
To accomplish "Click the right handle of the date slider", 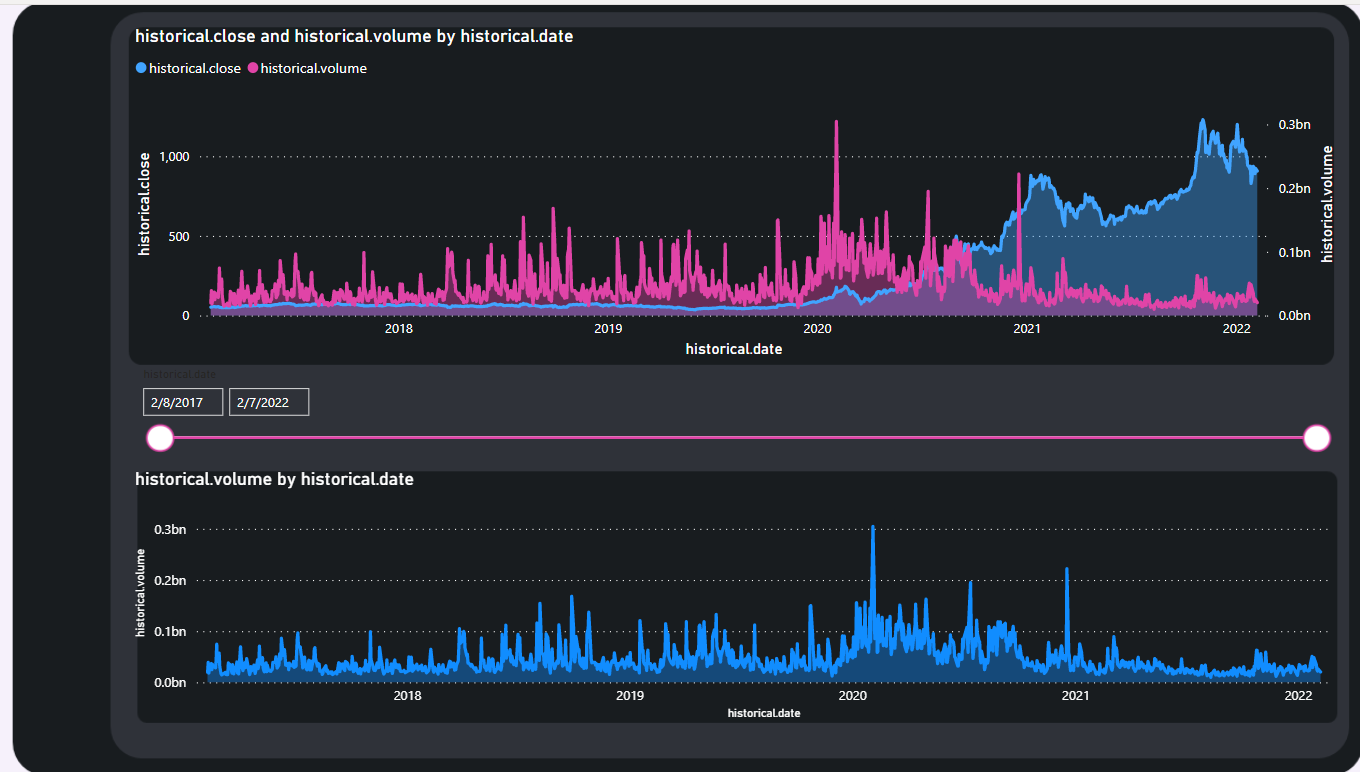I will pos(1317,438).
